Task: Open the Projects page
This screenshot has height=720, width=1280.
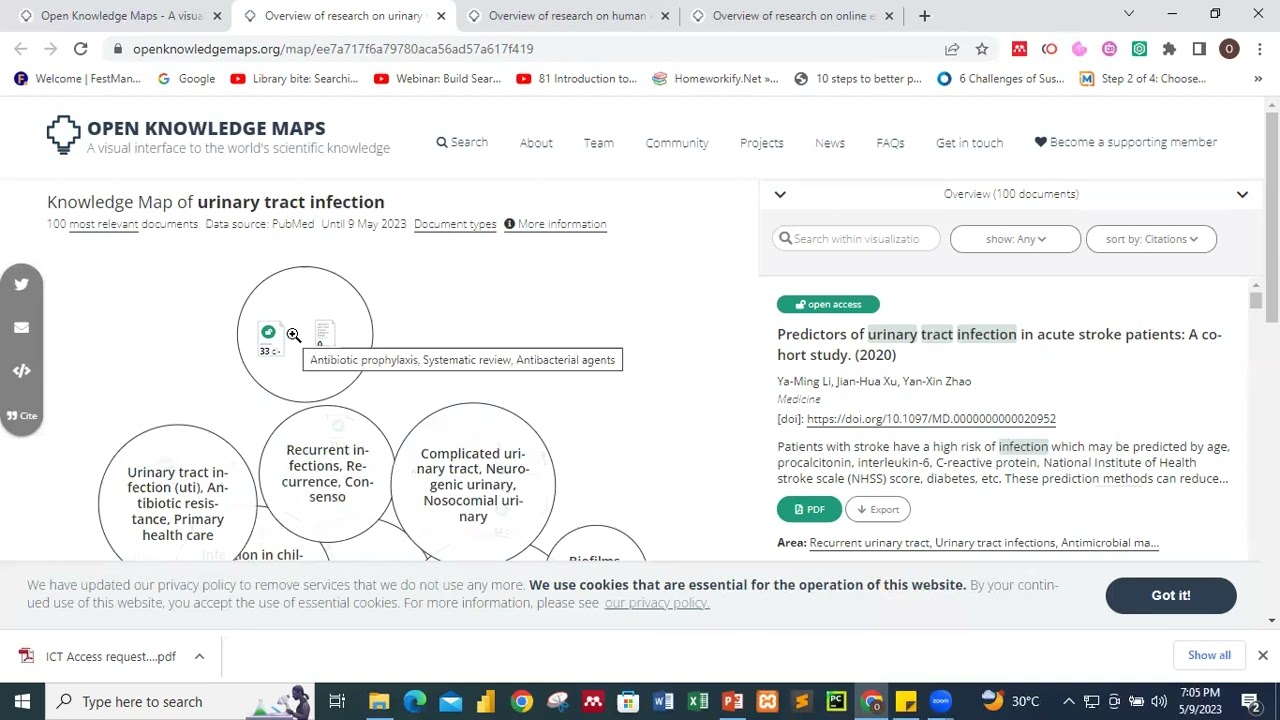Action: tap(762, 143)
